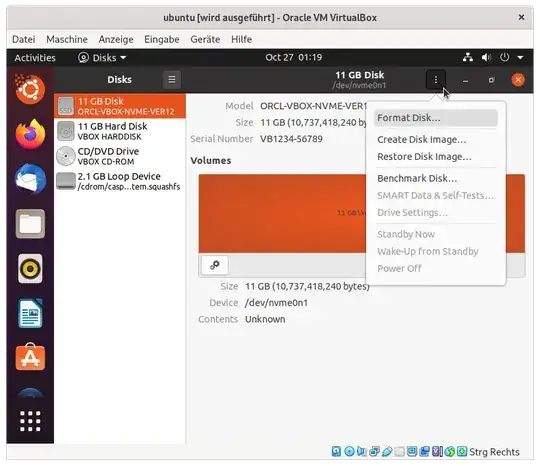Image resolution: width=540 pixels, height=466 pixels.
Task: Choose Create Disk Image... menu entry
Action: coord(436,139)
